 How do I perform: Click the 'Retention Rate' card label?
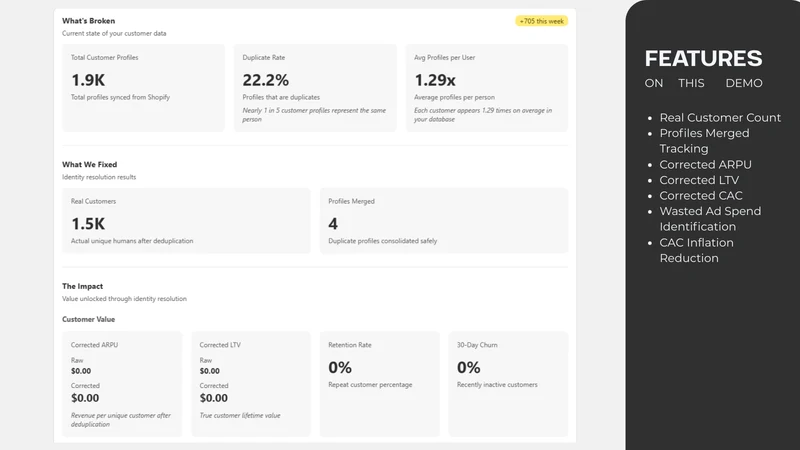click(x=350, y=345)
